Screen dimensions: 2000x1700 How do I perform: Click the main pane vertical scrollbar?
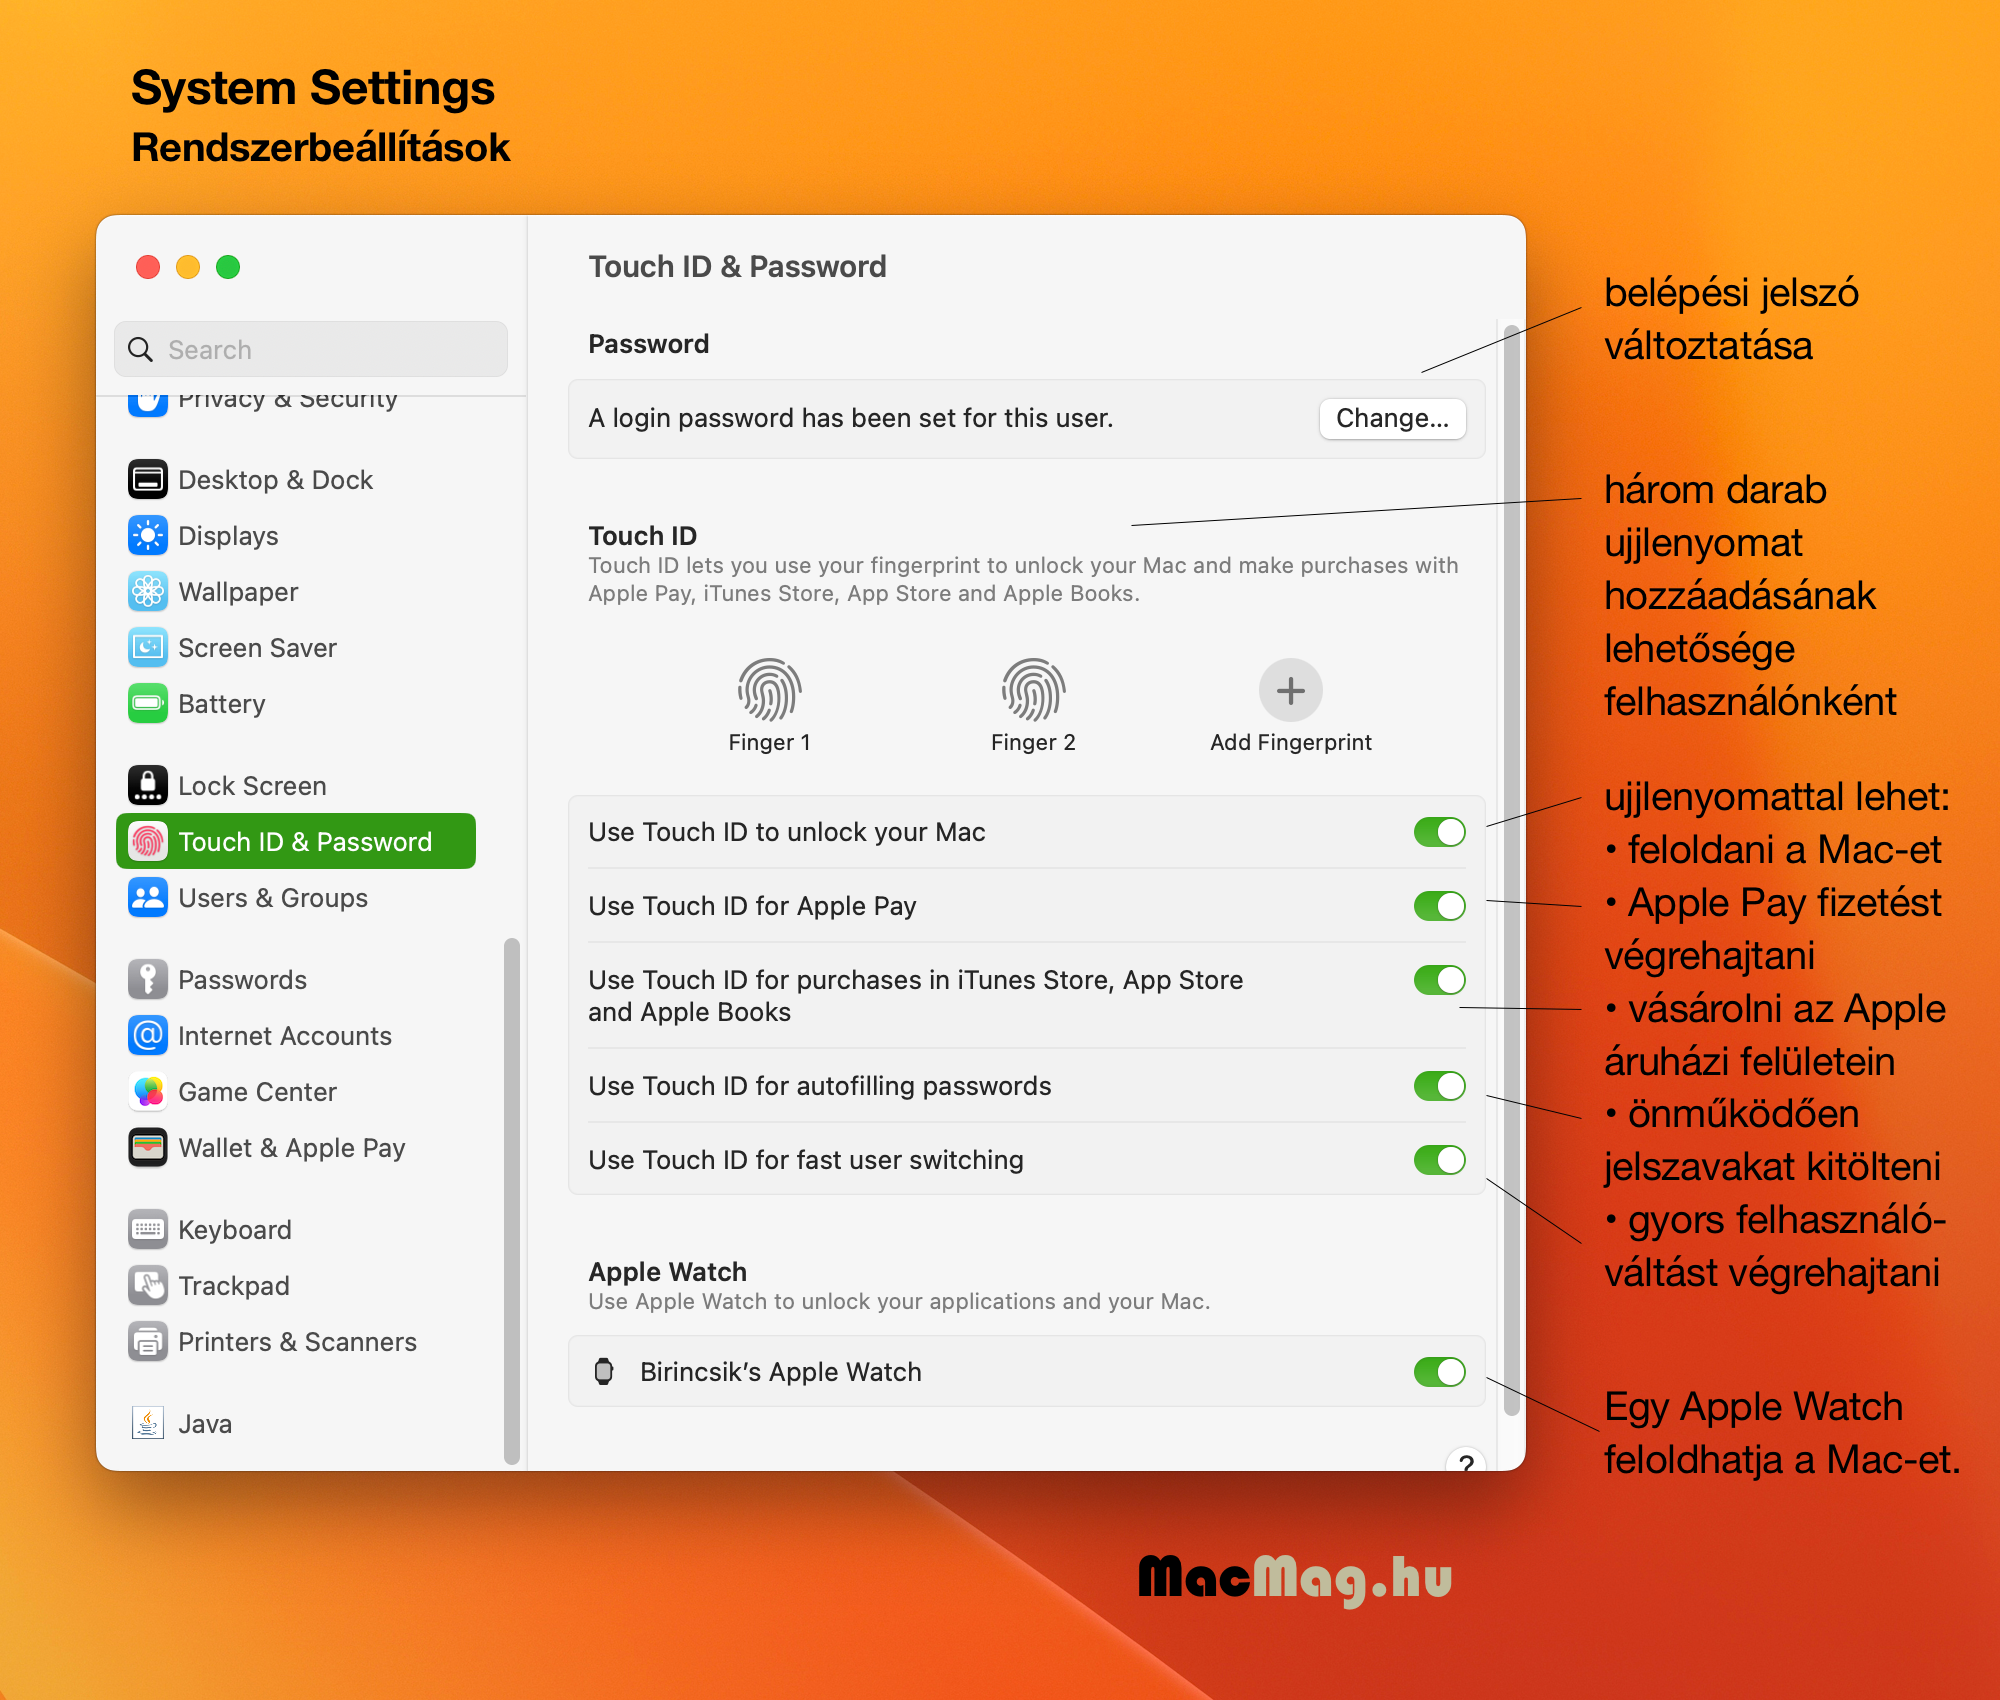[1512, 870]
